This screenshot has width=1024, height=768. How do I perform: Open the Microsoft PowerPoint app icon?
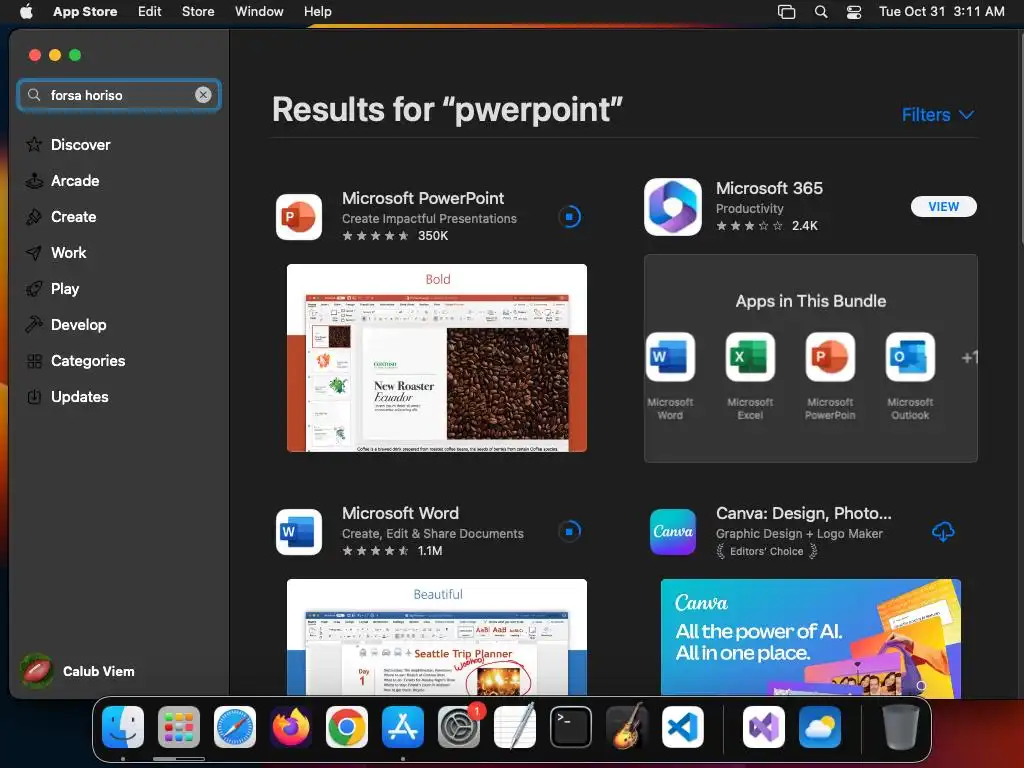(299, 217)
